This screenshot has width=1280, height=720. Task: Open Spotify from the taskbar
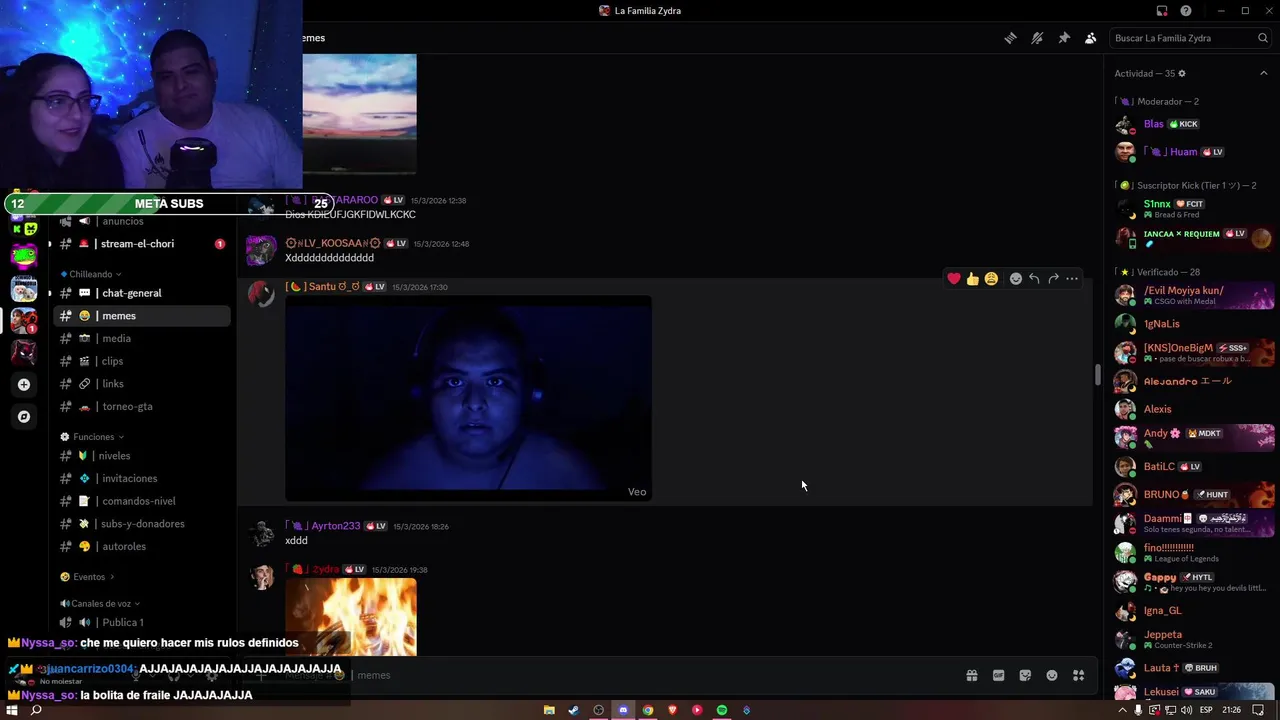722,710
